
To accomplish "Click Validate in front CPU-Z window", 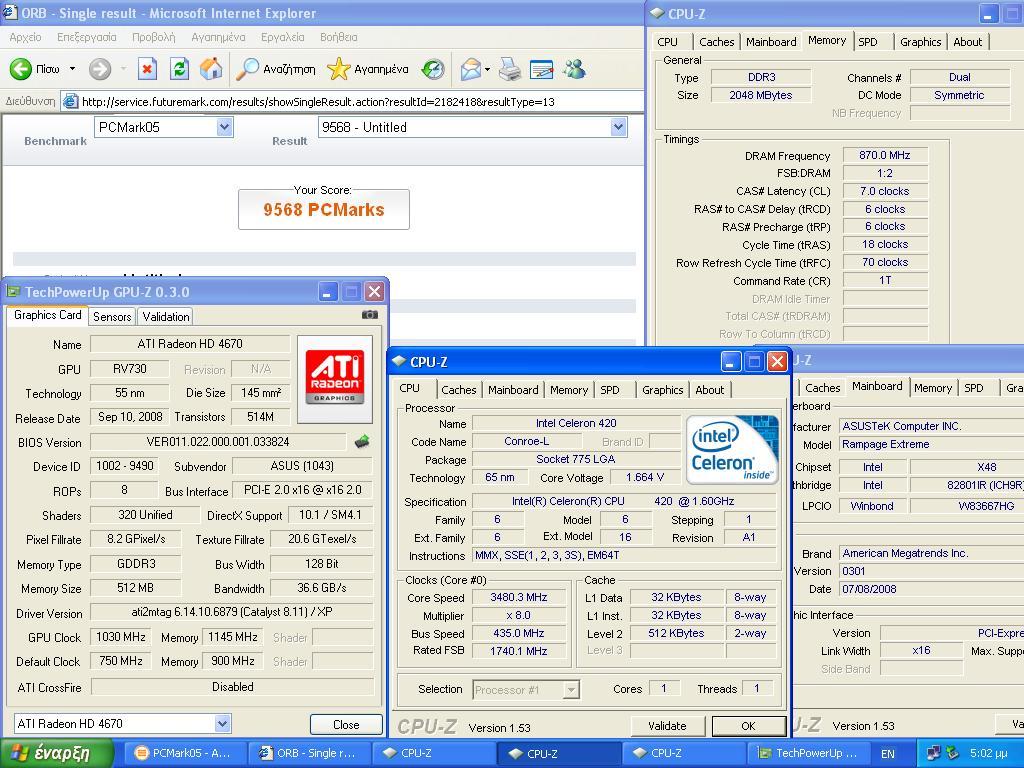I will pos(667,726).
